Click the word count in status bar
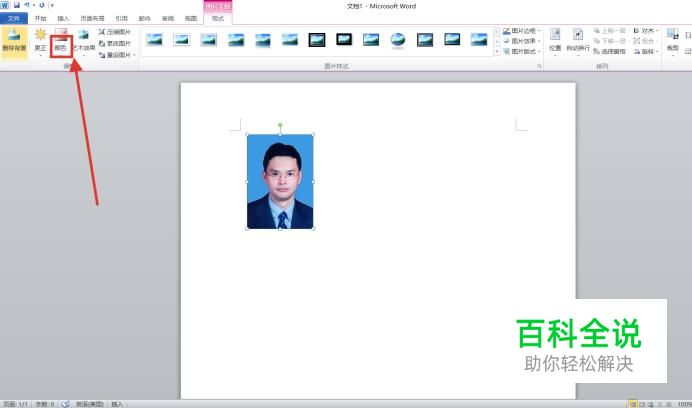 (x=45, y=404)
